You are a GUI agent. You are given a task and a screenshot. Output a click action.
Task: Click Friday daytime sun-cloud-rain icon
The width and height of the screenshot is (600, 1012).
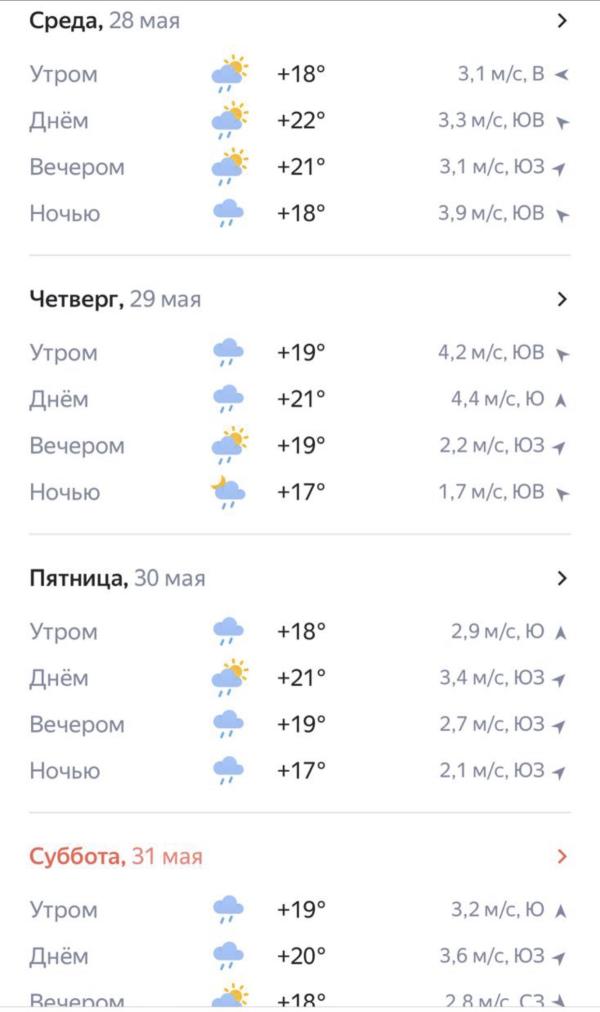[230, 678]
